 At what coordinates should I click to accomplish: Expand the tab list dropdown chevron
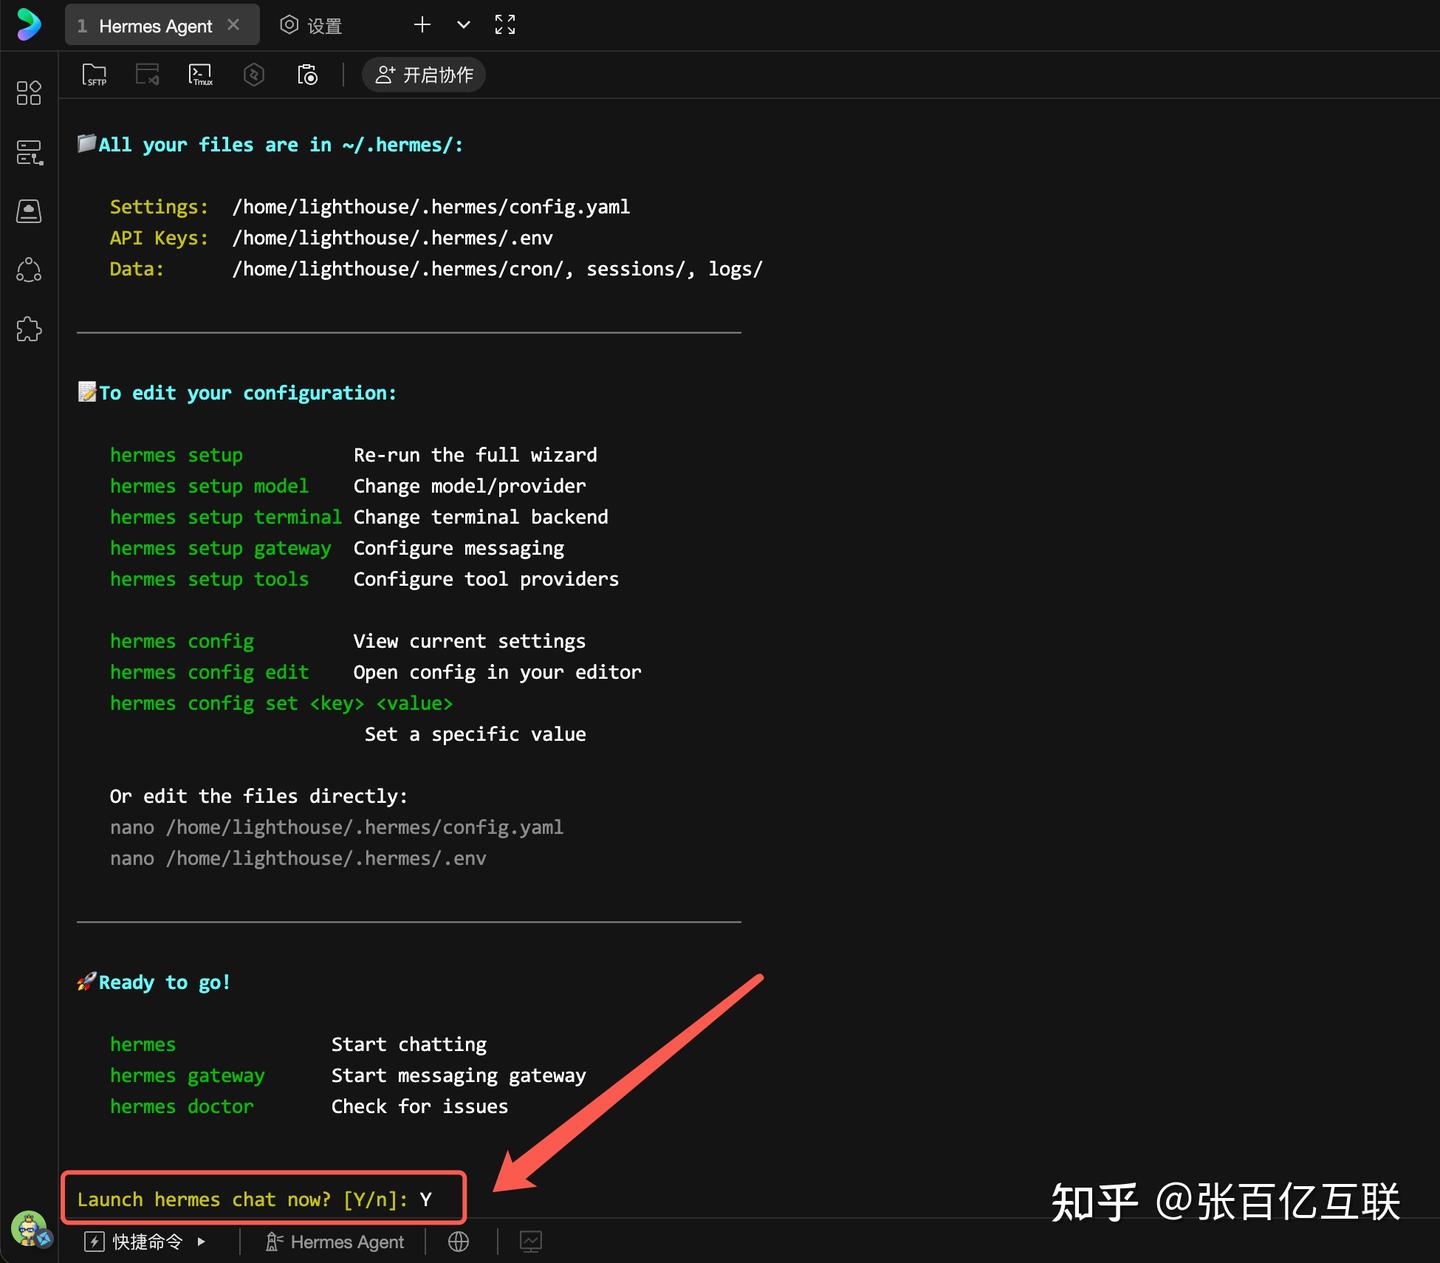click(463, 25)
